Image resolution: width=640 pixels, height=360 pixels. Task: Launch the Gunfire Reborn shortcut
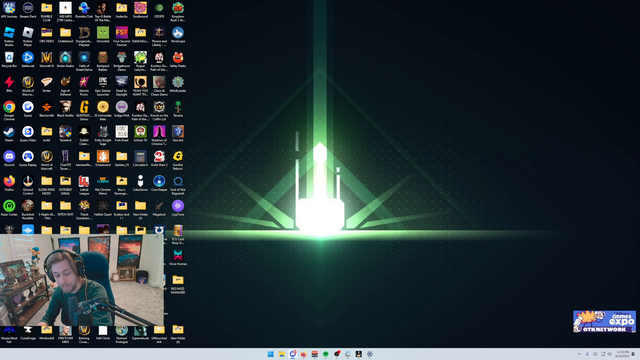click(178, 160)
